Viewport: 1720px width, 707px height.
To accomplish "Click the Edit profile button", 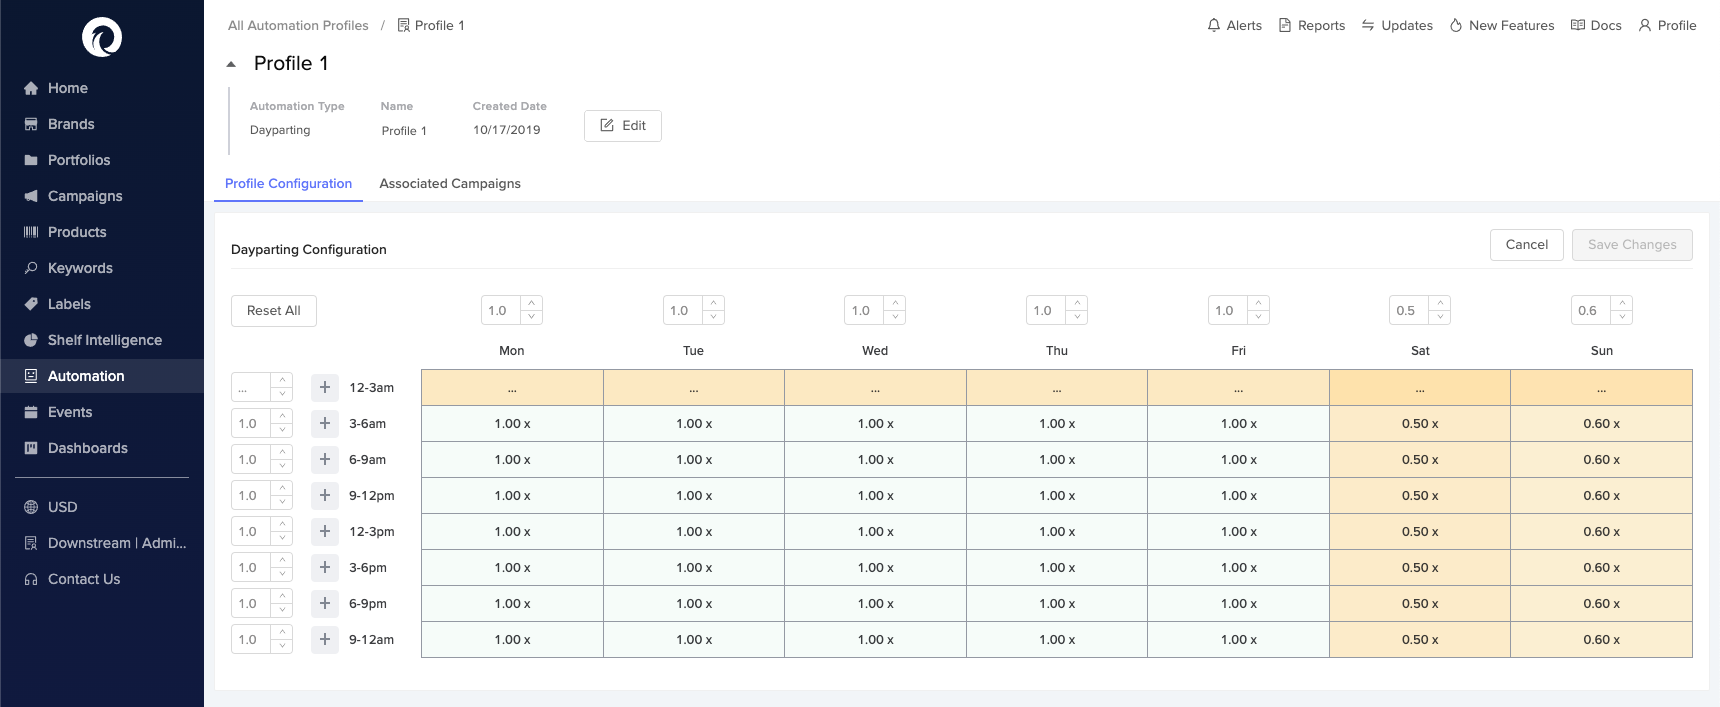I will coord(622,126).
